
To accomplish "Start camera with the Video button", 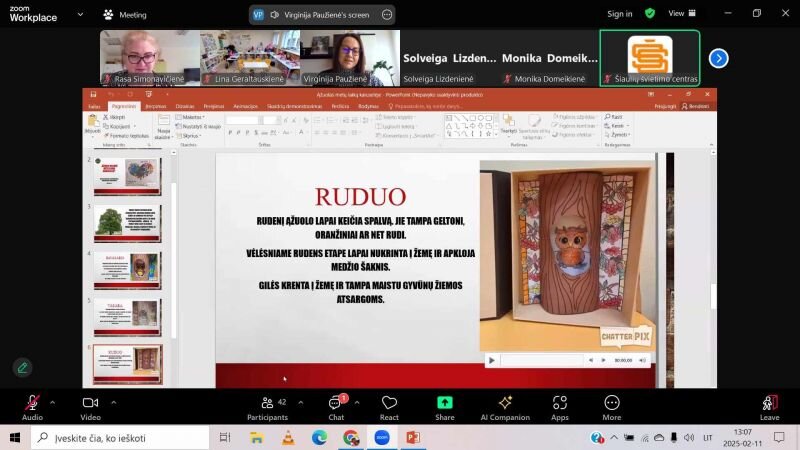I will tap(90, 404).
